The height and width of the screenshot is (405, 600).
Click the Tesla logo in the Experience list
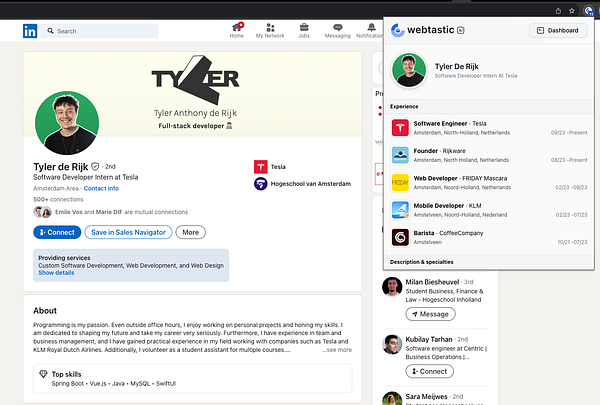[400, 128]
